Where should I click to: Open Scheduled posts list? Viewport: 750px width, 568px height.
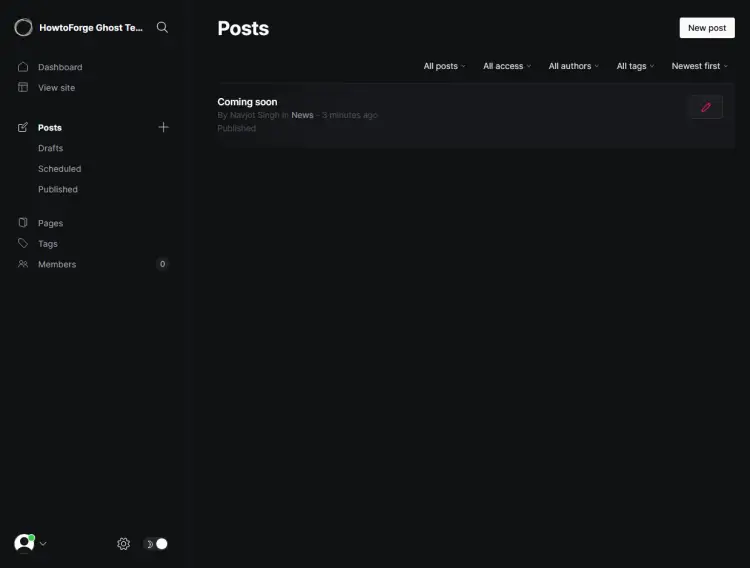[60, 169]
